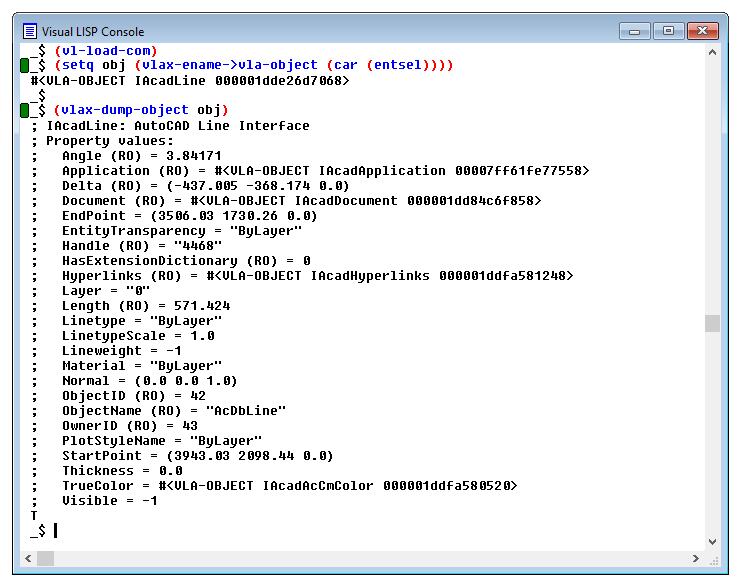Click the 'Hyperlinks (RO)' property line
741x587 pixels.
pyautogui.click(x=318, y=276)
